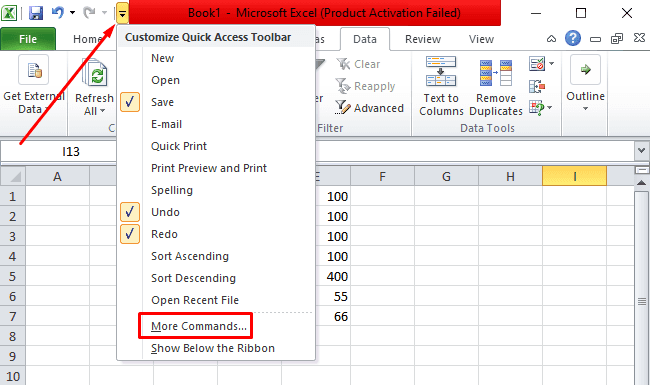Click the cell containing 66
Image resolution: width=650 pixels, height=385 pixels.
333,316
